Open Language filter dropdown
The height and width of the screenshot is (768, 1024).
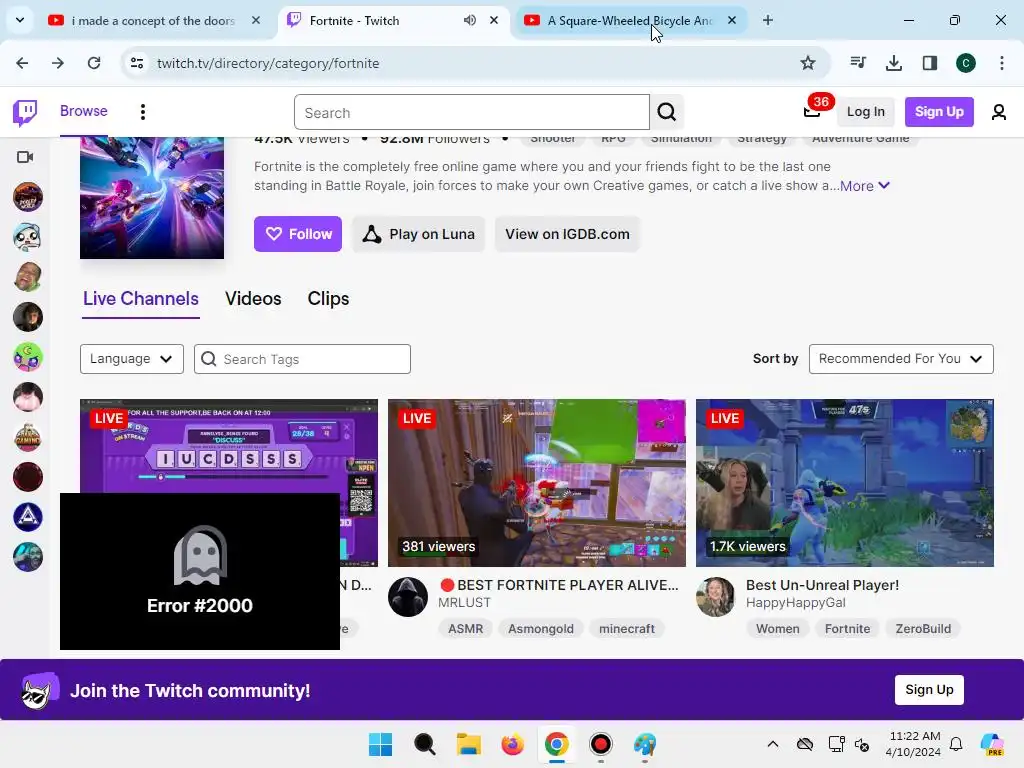[x=132, y=359]
